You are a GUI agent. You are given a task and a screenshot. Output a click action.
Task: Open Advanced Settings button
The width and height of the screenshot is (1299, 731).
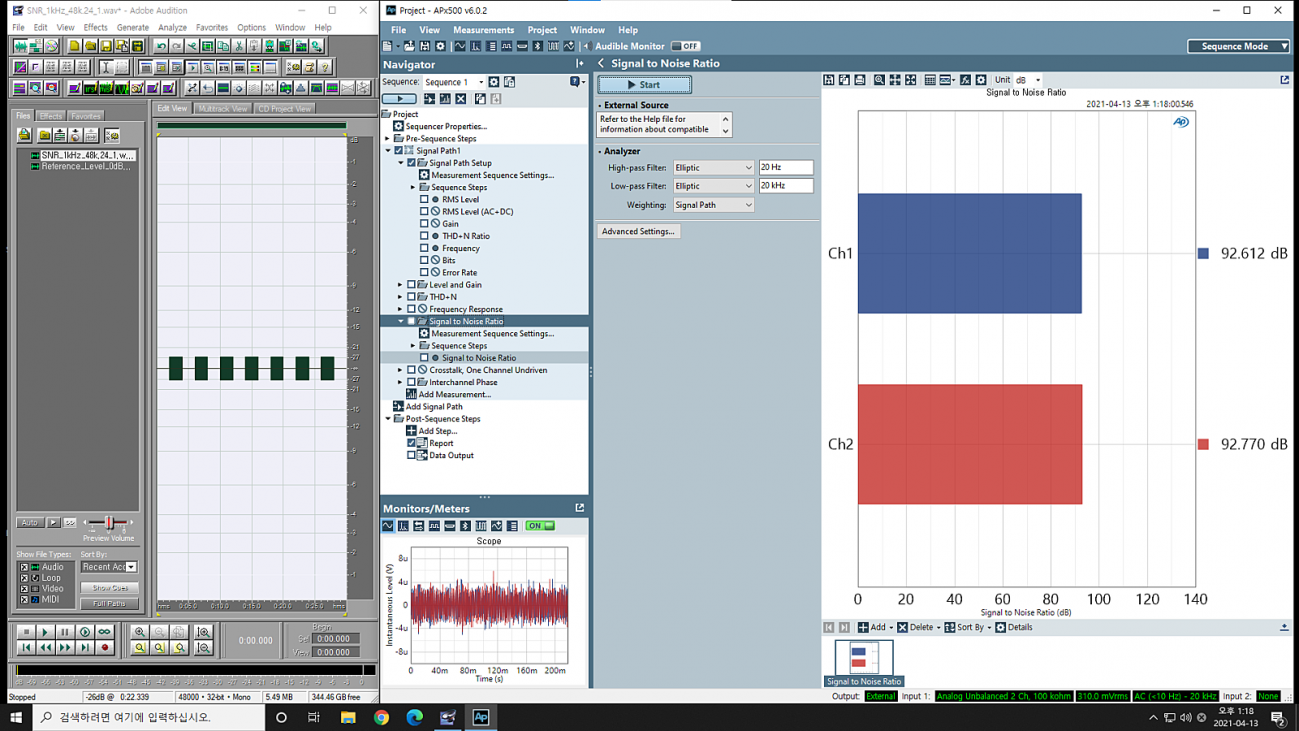638,231
